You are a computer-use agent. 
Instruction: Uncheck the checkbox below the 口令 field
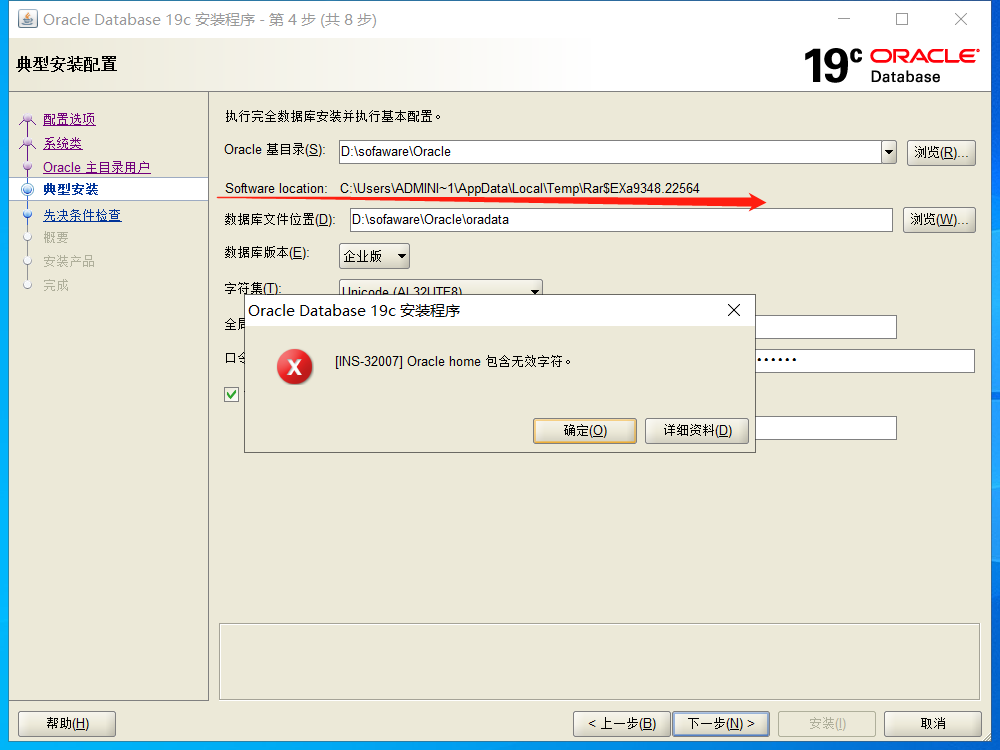(x=231, y=394)
